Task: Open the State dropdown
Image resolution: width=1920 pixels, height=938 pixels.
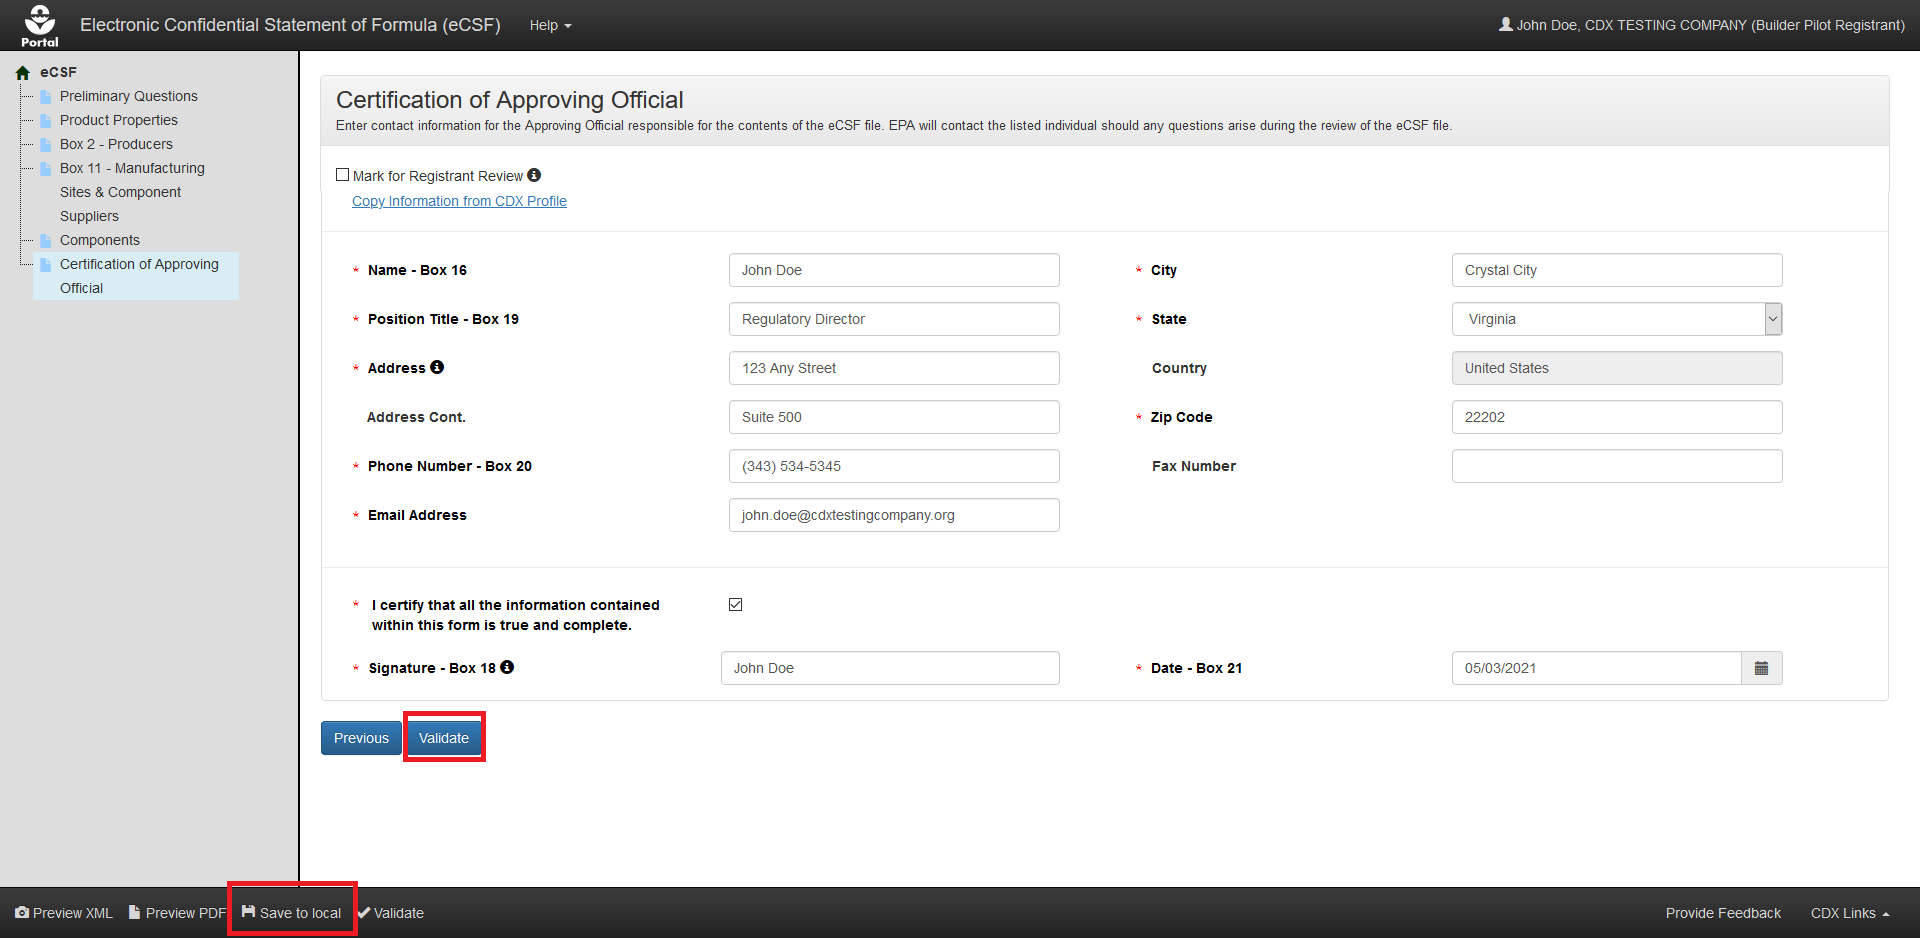Action: pos(1616,319)
